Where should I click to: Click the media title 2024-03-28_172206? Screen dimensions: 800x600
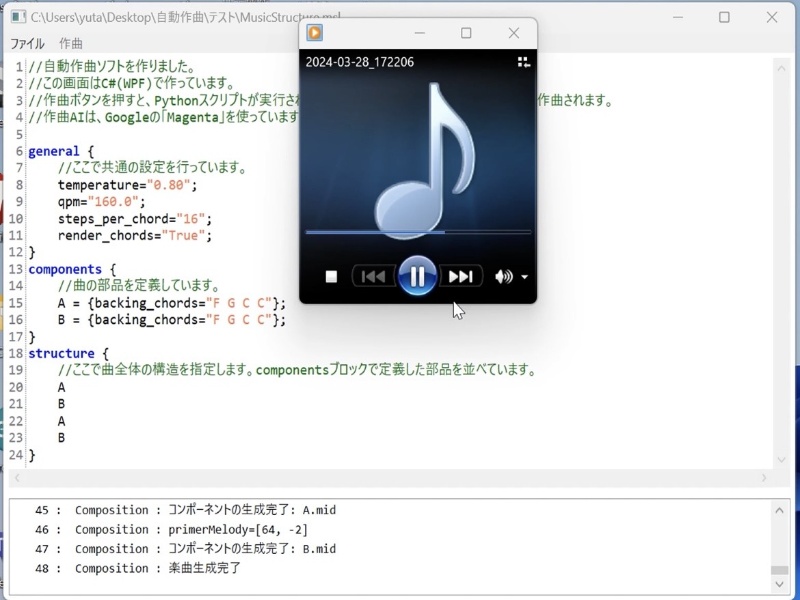tap(360, 62)
